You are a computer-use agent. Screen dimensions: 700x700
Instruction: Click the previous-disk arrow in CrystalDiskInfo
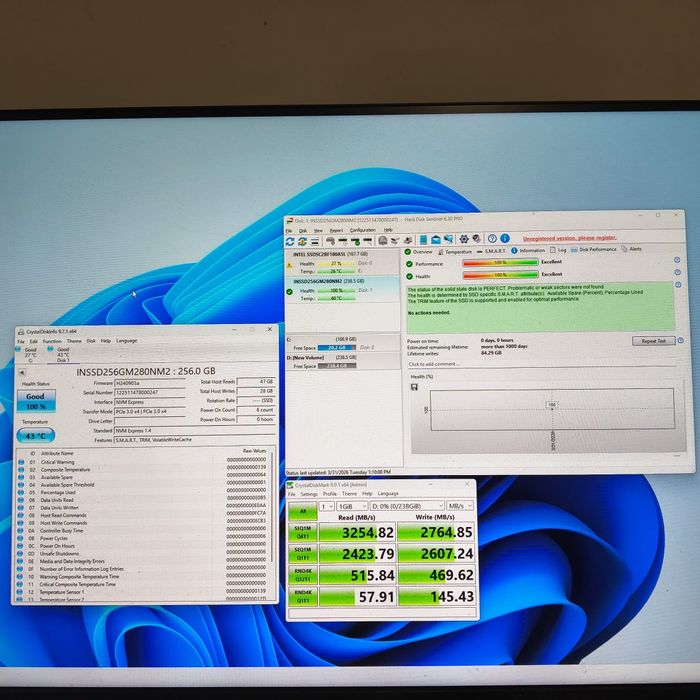click(x=21, y=372)
